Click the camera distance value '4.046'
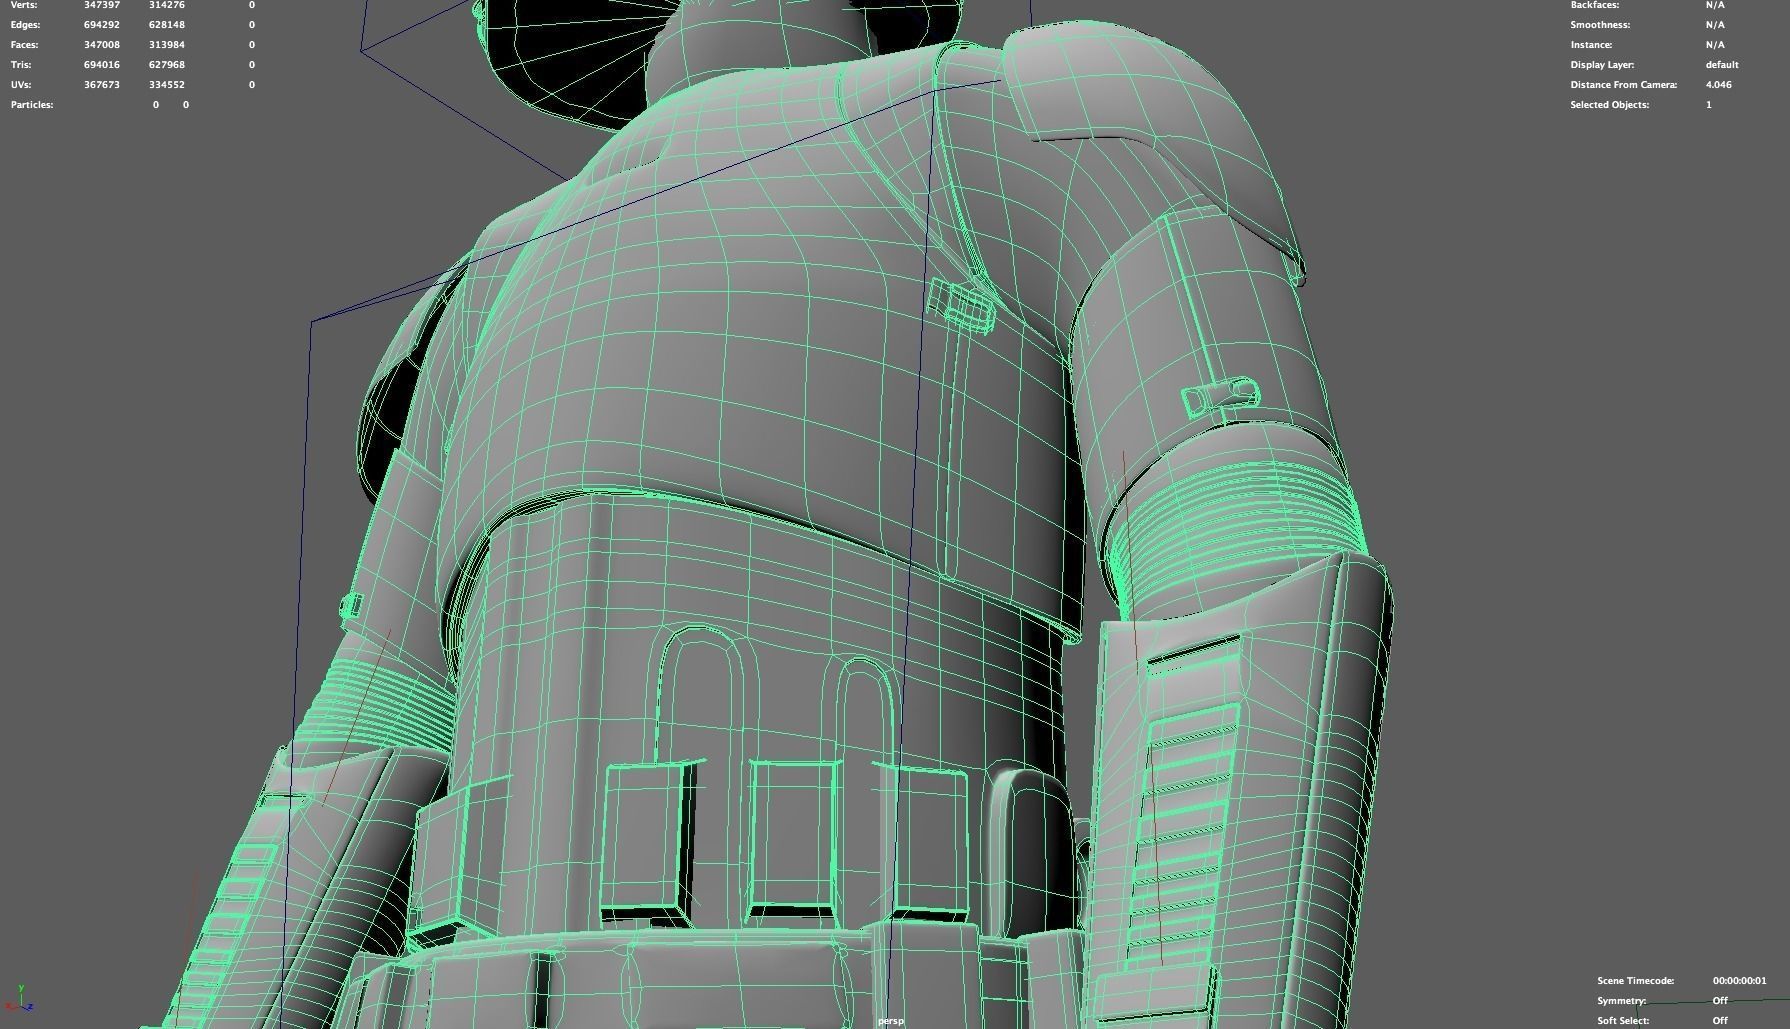The height and width of the screenshot is (1029, 1790). tap(1719, 85)
